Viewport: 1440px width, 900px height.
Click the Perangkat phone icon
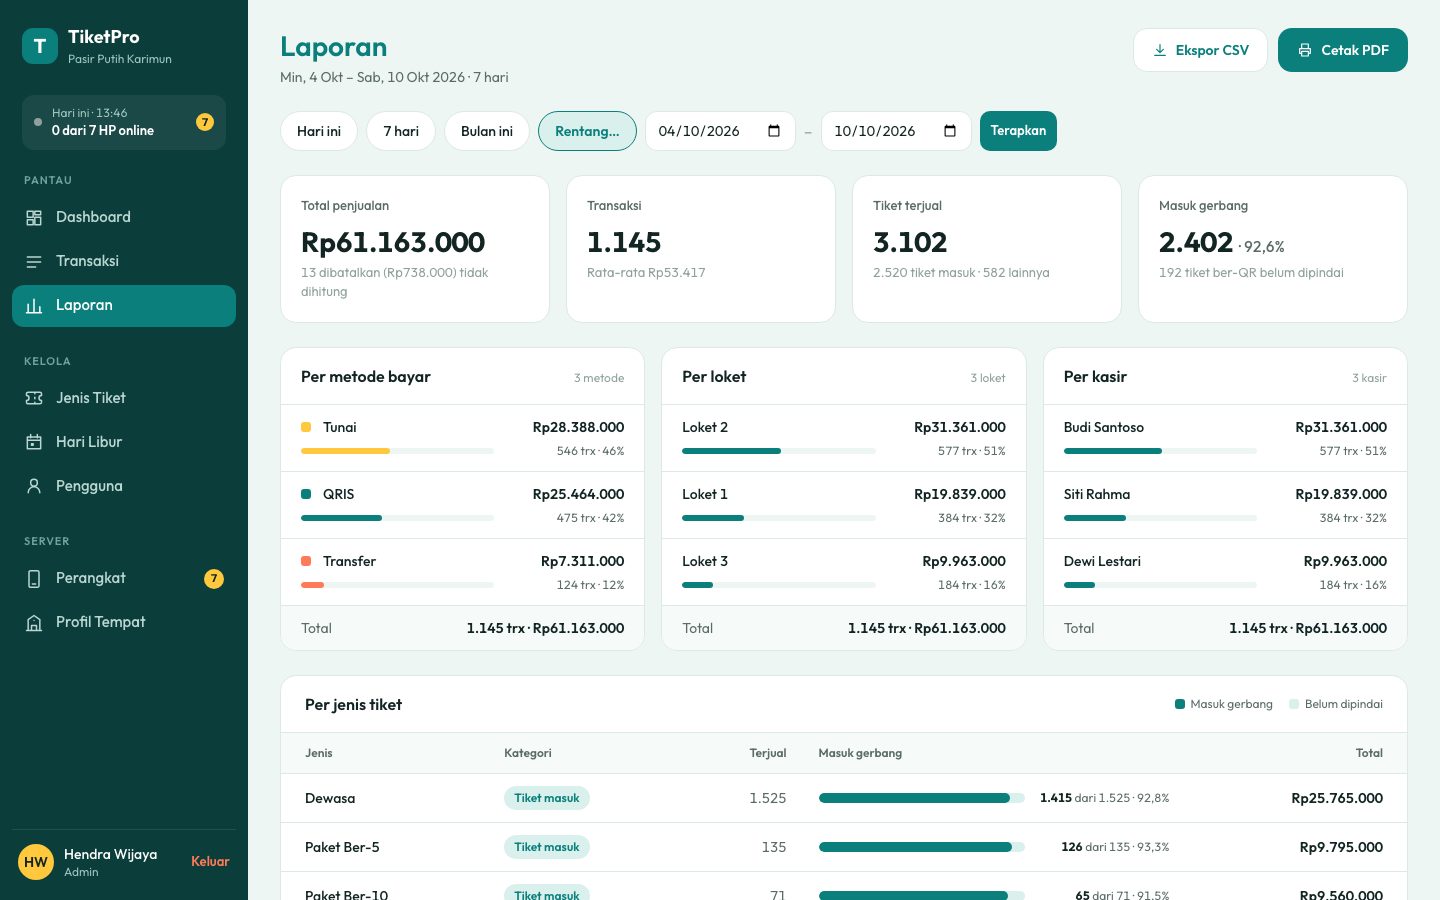coord(34,578)
